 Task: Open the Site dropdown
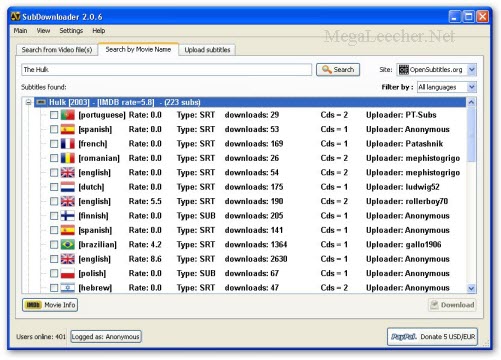(x=471, y=70)
